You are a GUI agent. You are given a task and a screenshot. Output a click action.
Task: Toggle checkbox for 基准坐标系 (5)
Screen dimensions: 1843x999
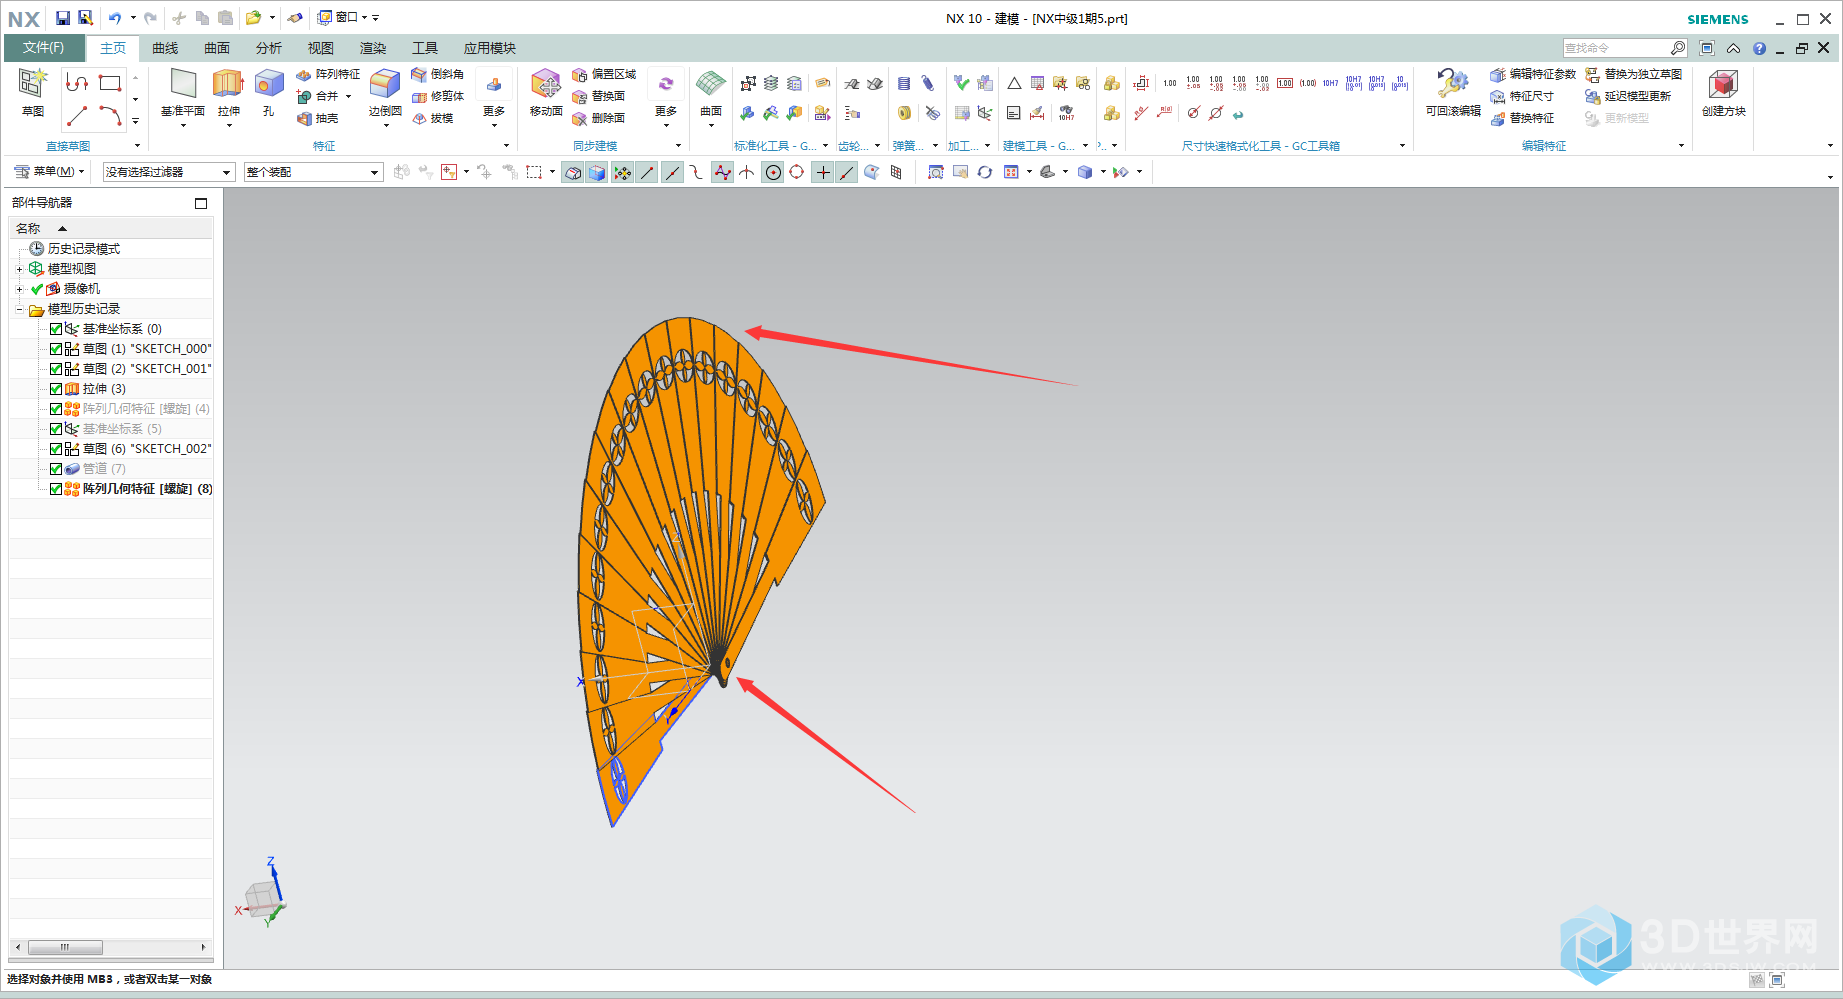click(x=56, y=429)
